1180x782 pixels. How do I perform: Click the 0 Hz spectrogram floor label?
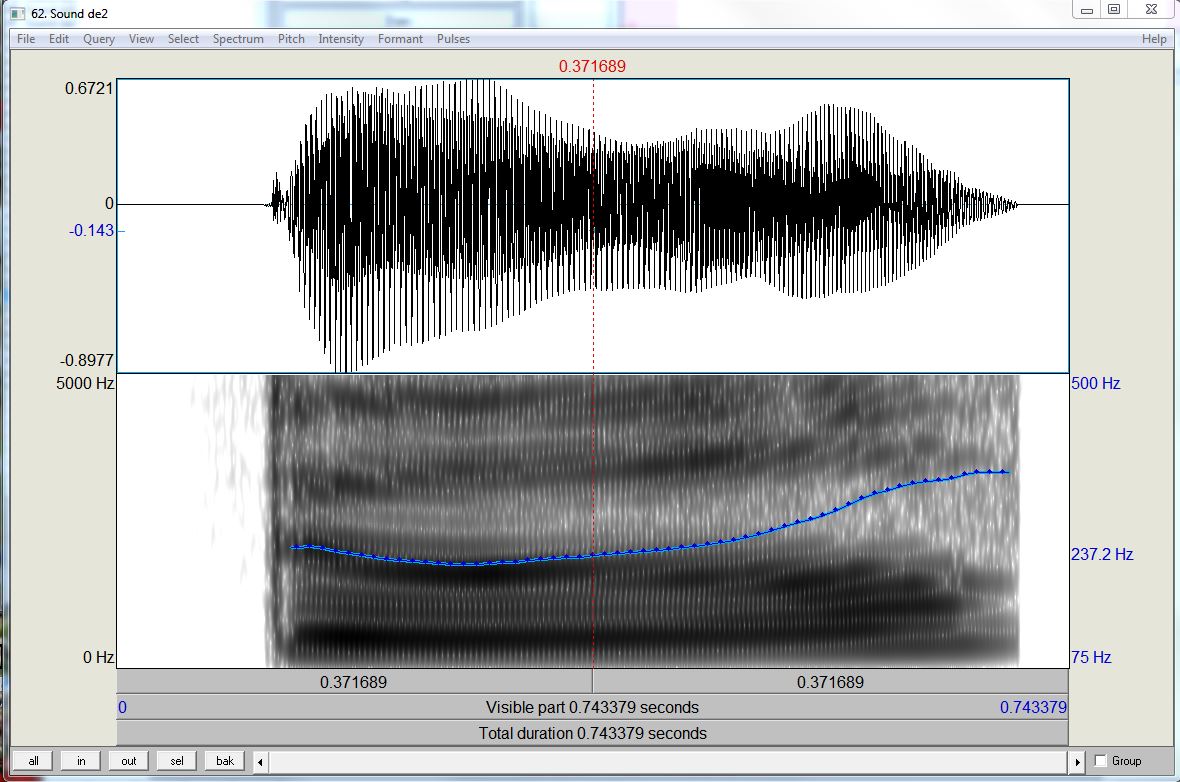(x=99, y=657)
